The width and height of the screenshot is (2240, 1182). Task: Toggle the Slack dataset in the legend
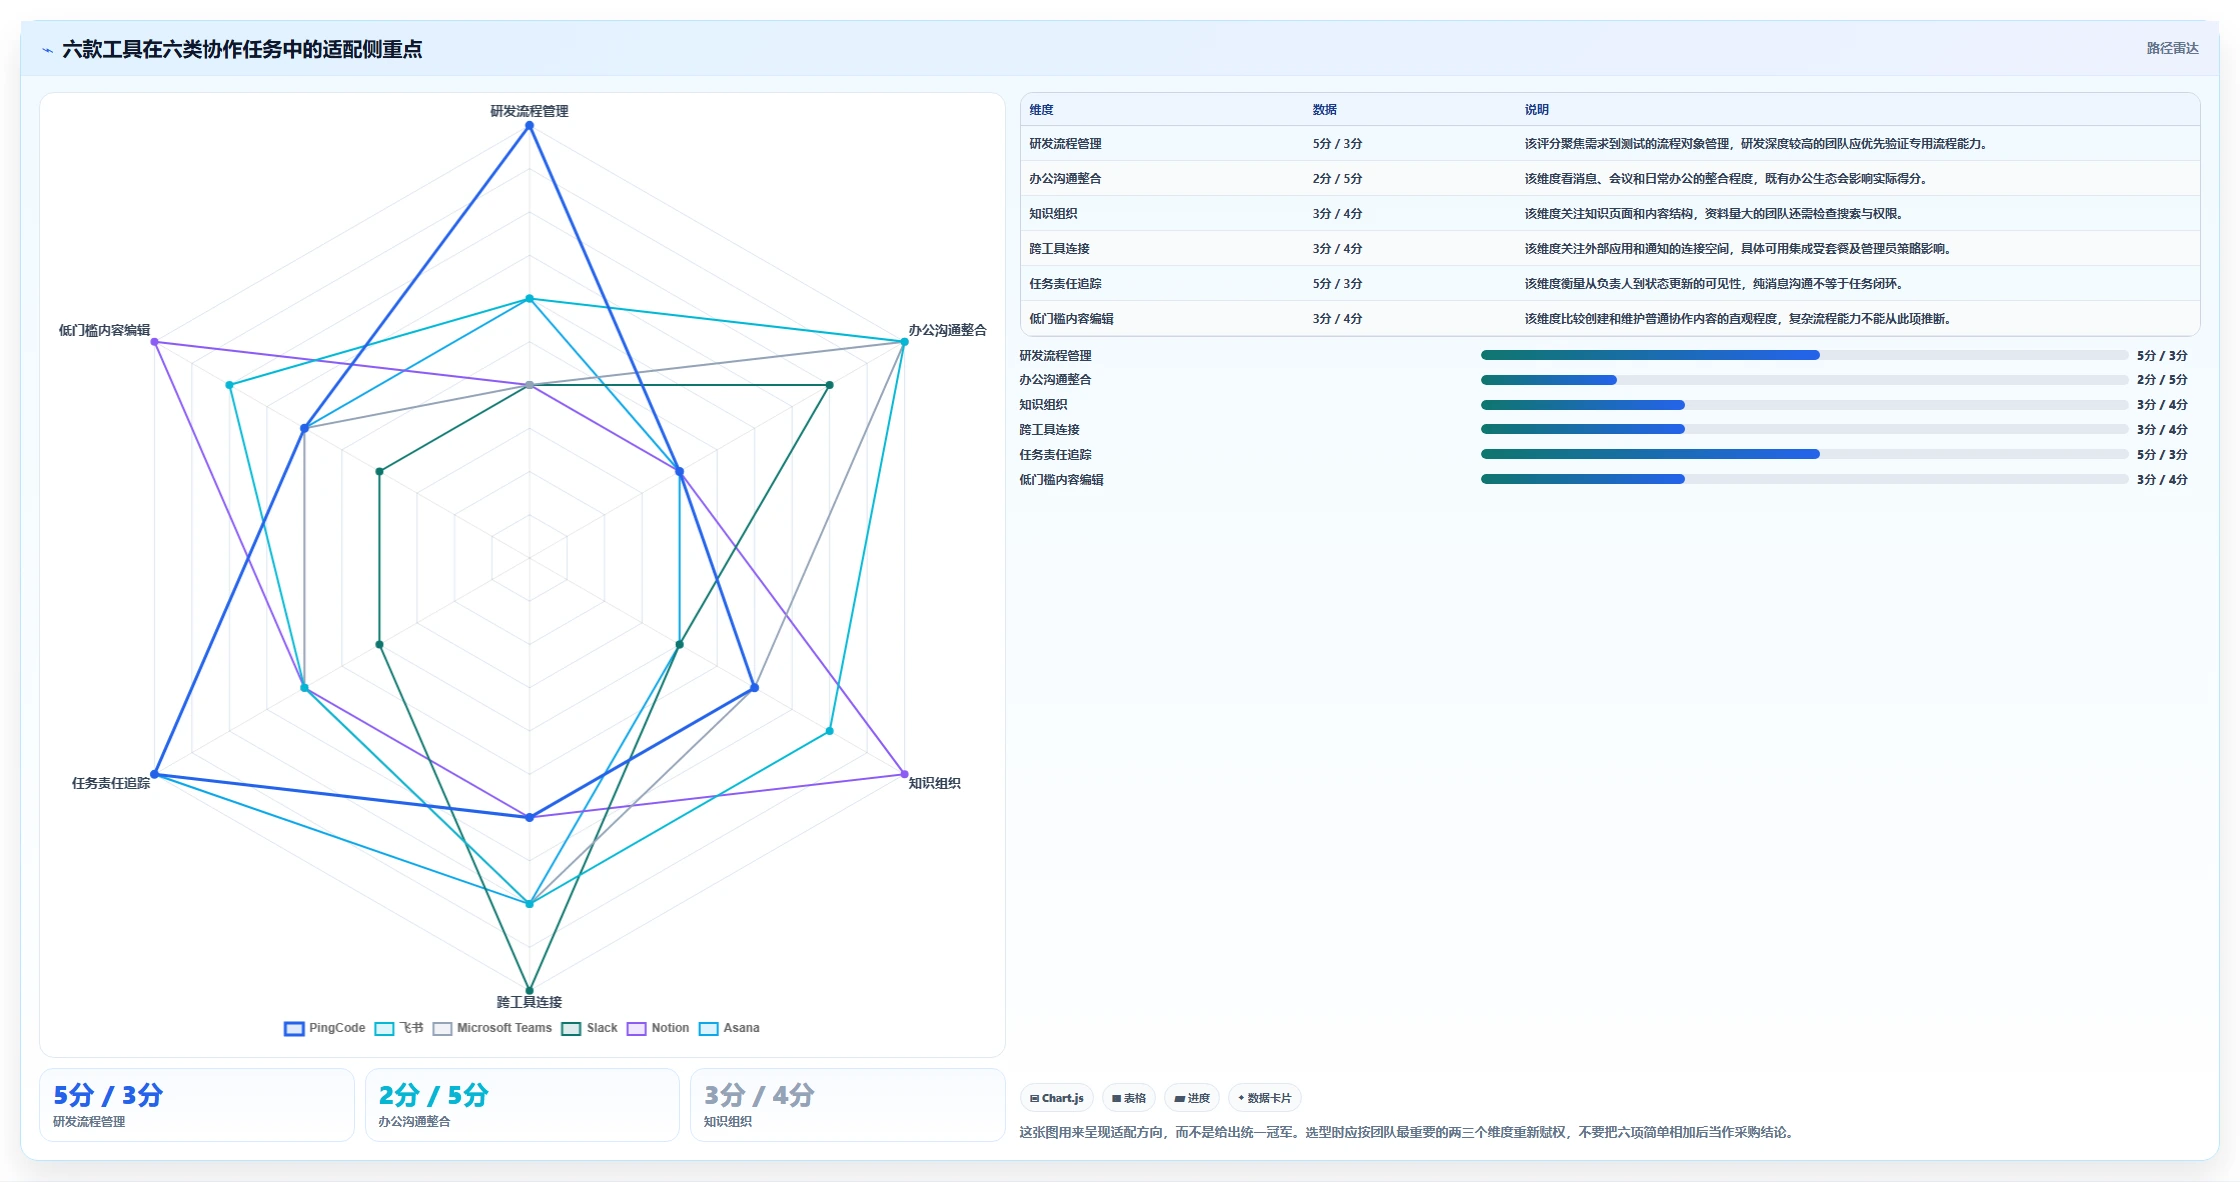pos(590,1028)
